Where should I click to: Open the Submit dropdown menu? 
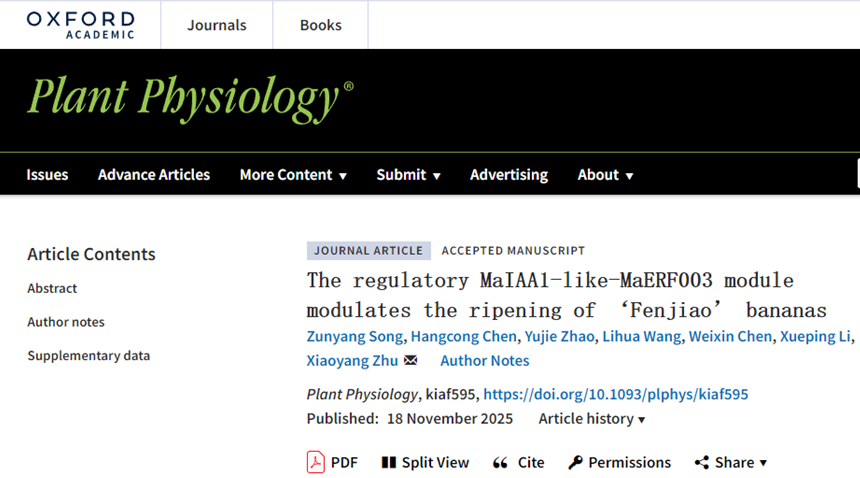[x=408, y=175]
